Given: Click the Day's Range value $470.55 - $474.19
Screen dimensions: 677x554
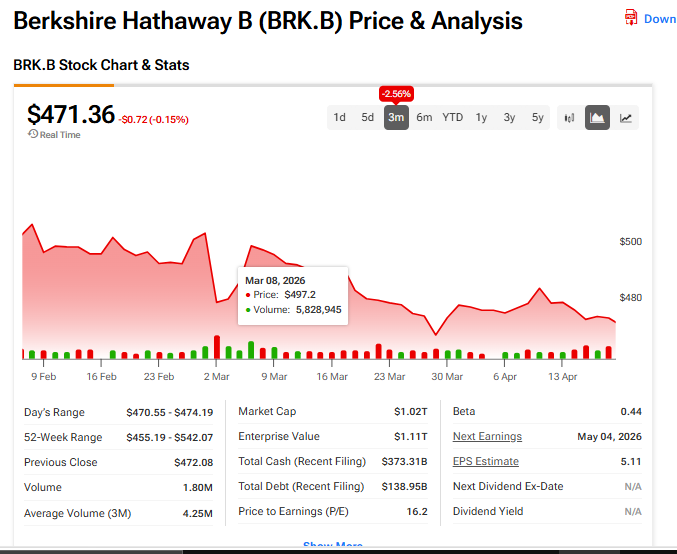Looking at the screenshot, I should point(170,412).
